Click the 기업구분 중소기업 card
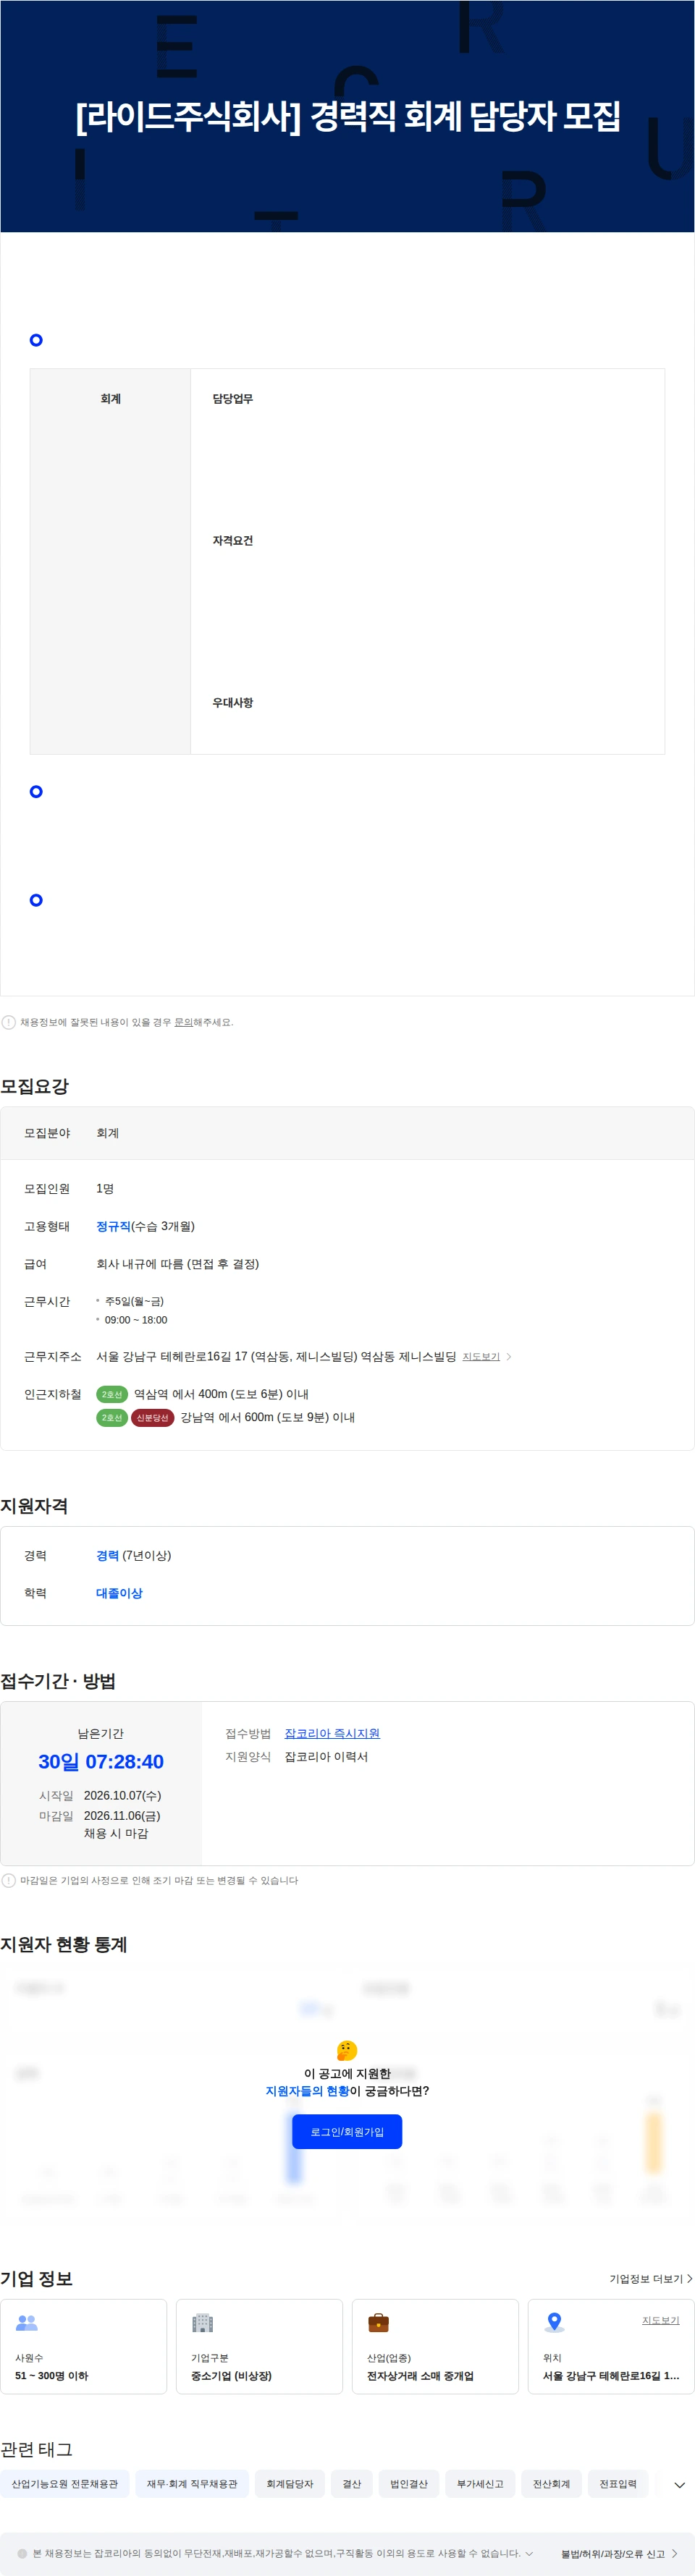 [259, 2346]
